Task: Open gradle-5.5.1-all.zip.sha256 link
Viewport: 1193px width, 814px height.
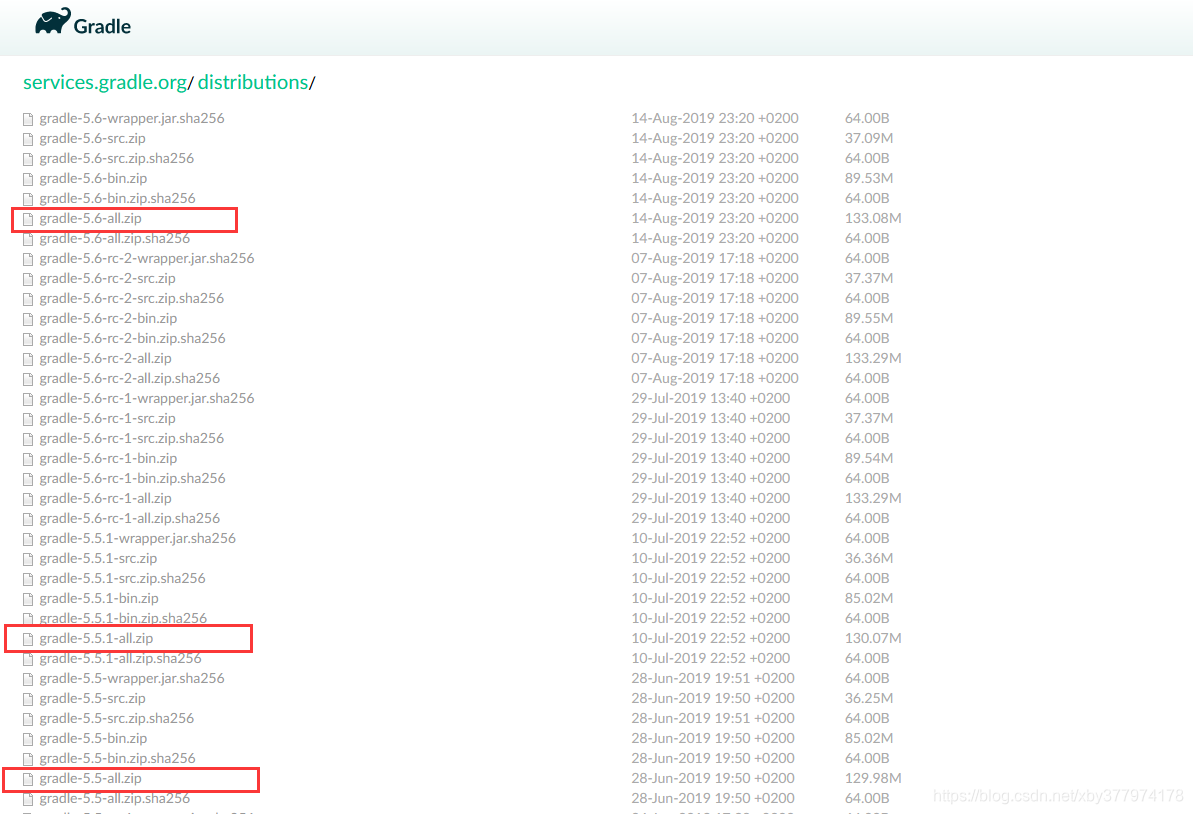Action: point(120,658)
